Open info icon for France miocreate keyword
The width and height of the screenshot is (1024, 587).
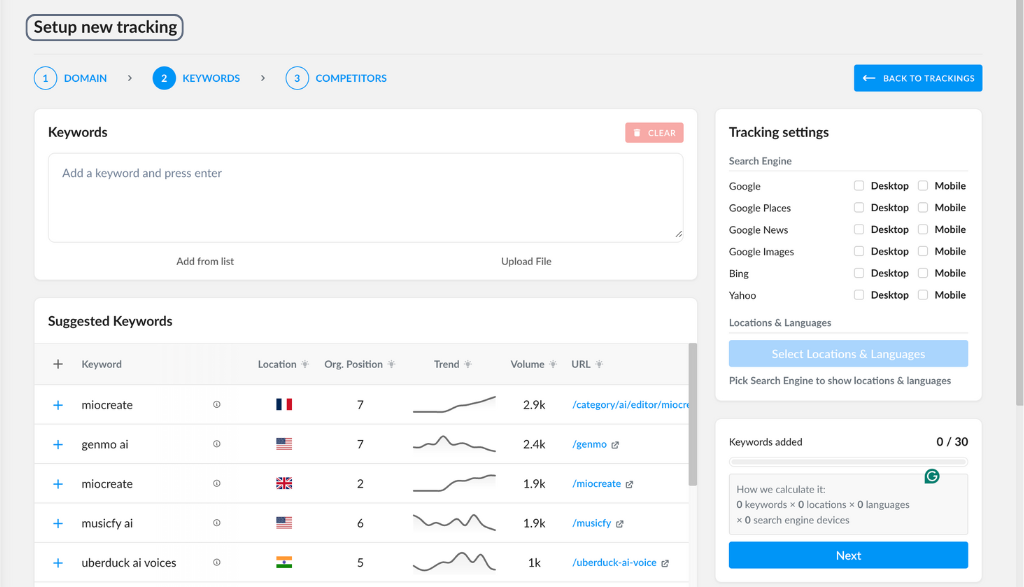tap(217, 405)
